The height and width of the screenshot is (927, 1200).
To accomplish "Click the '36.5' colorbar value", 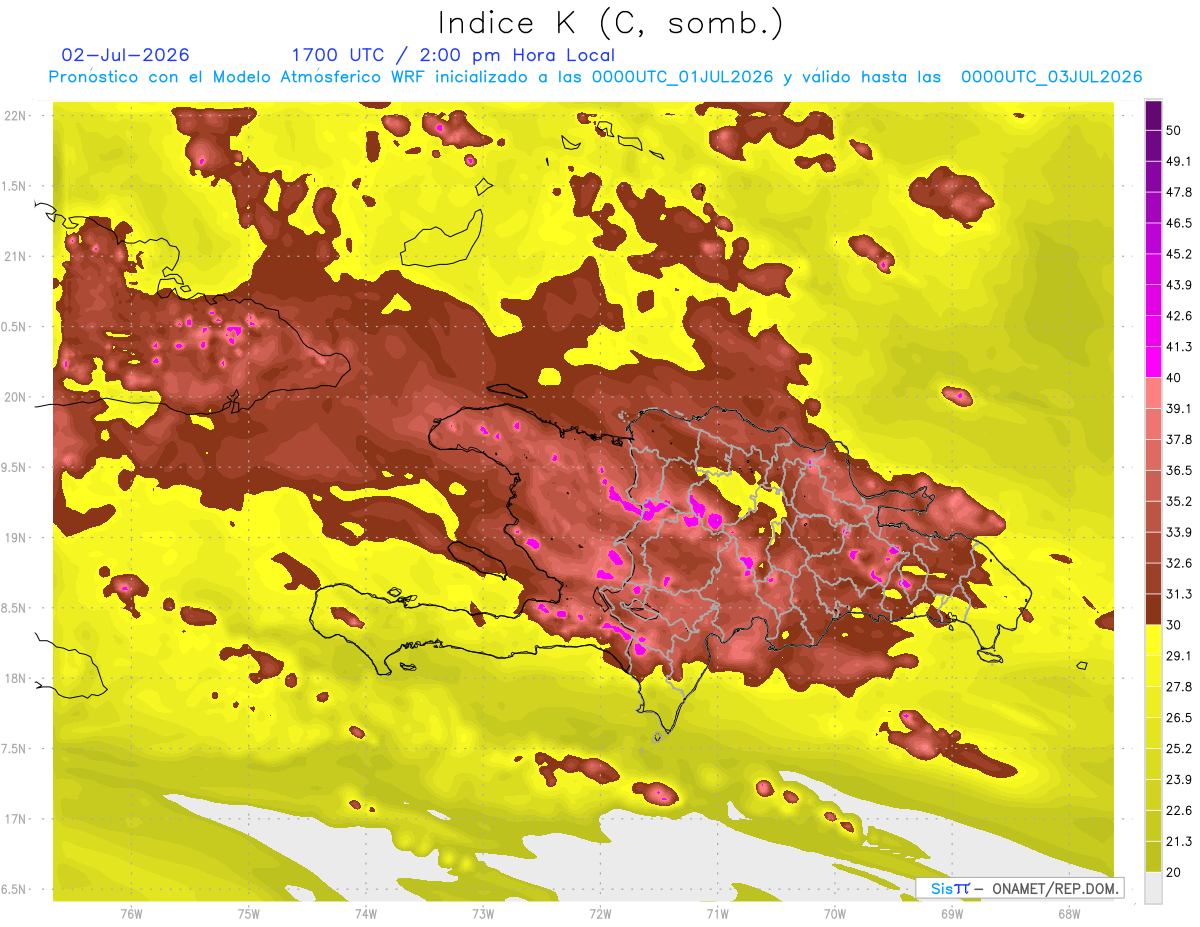I will pos(1179,470).
